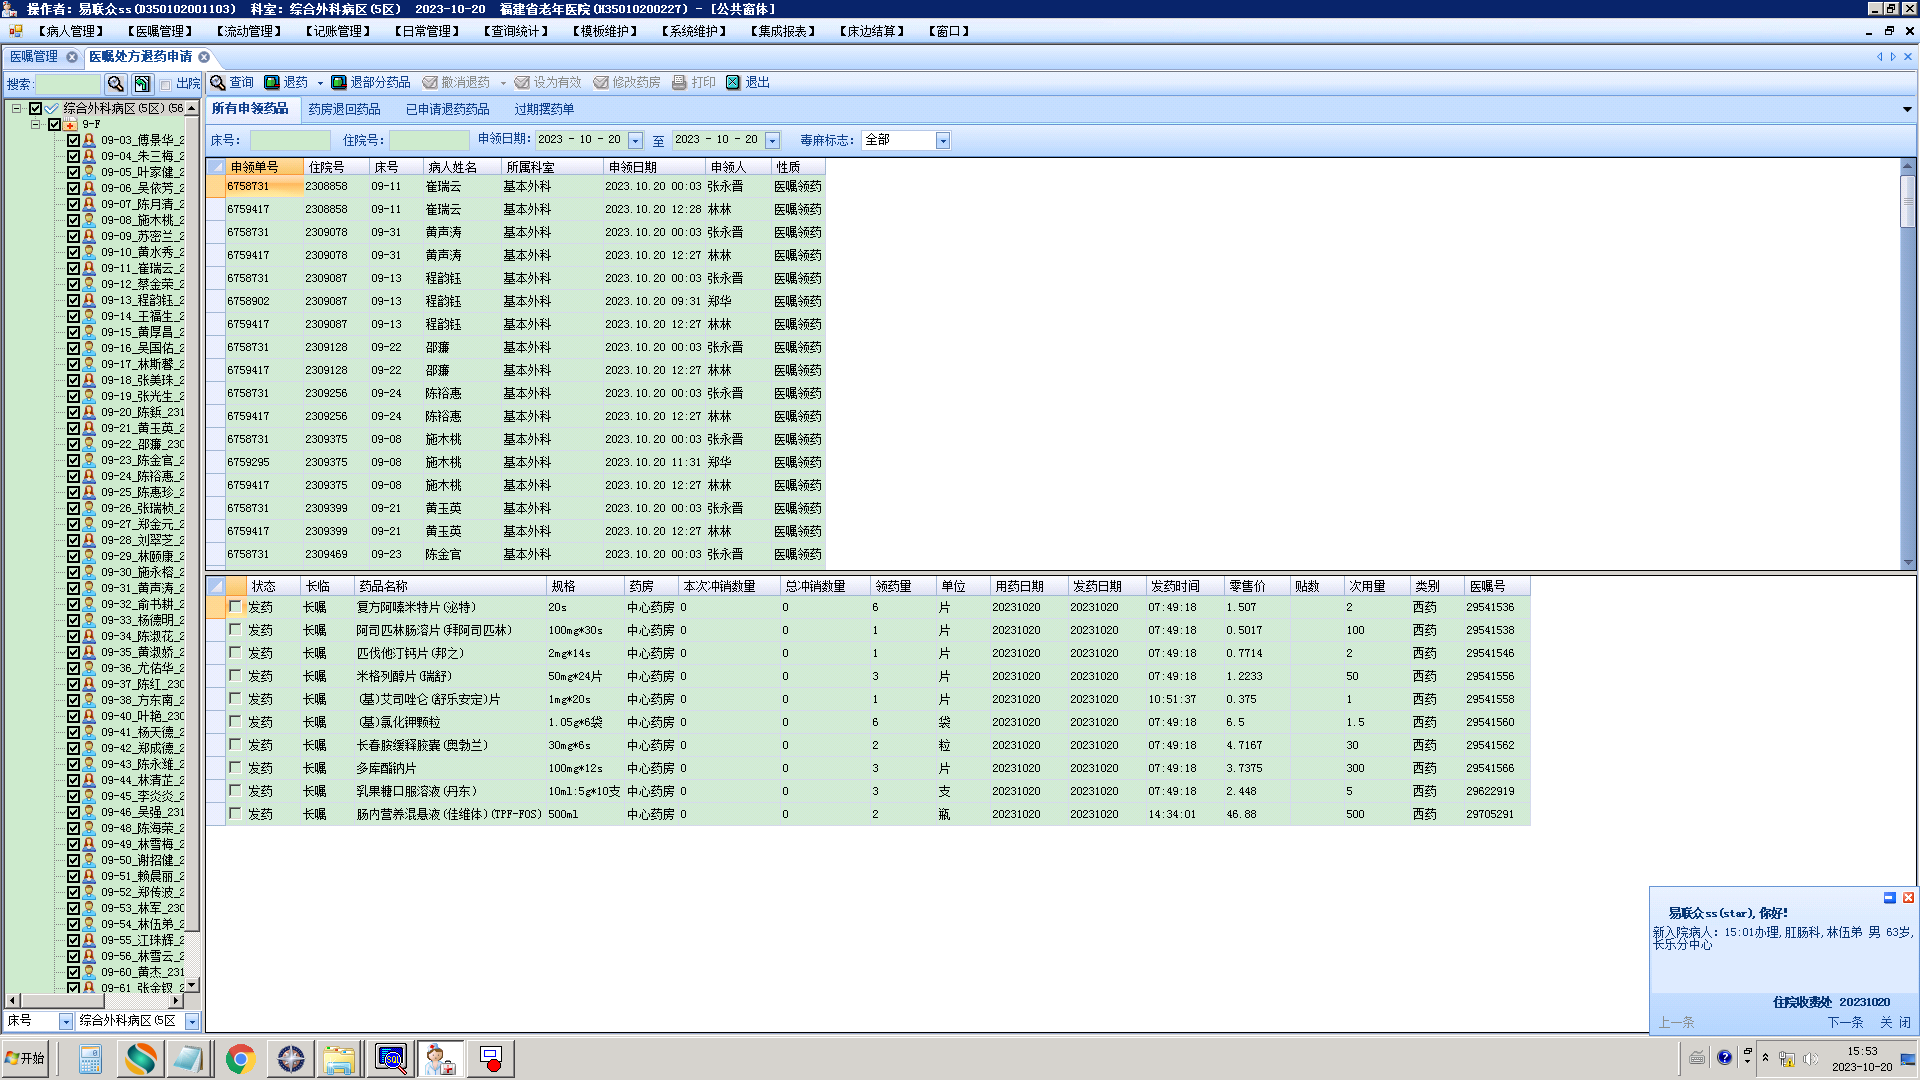The image size is (1920, 1080).
Task: Collapse the 综合外科病区 tree node
Action: click(x=17, y=108)
